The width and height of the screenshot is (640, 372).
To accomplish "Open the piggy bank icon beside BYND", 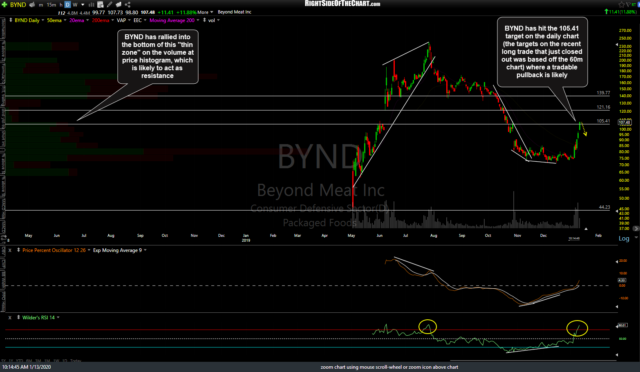I will [x=32, y=4].
